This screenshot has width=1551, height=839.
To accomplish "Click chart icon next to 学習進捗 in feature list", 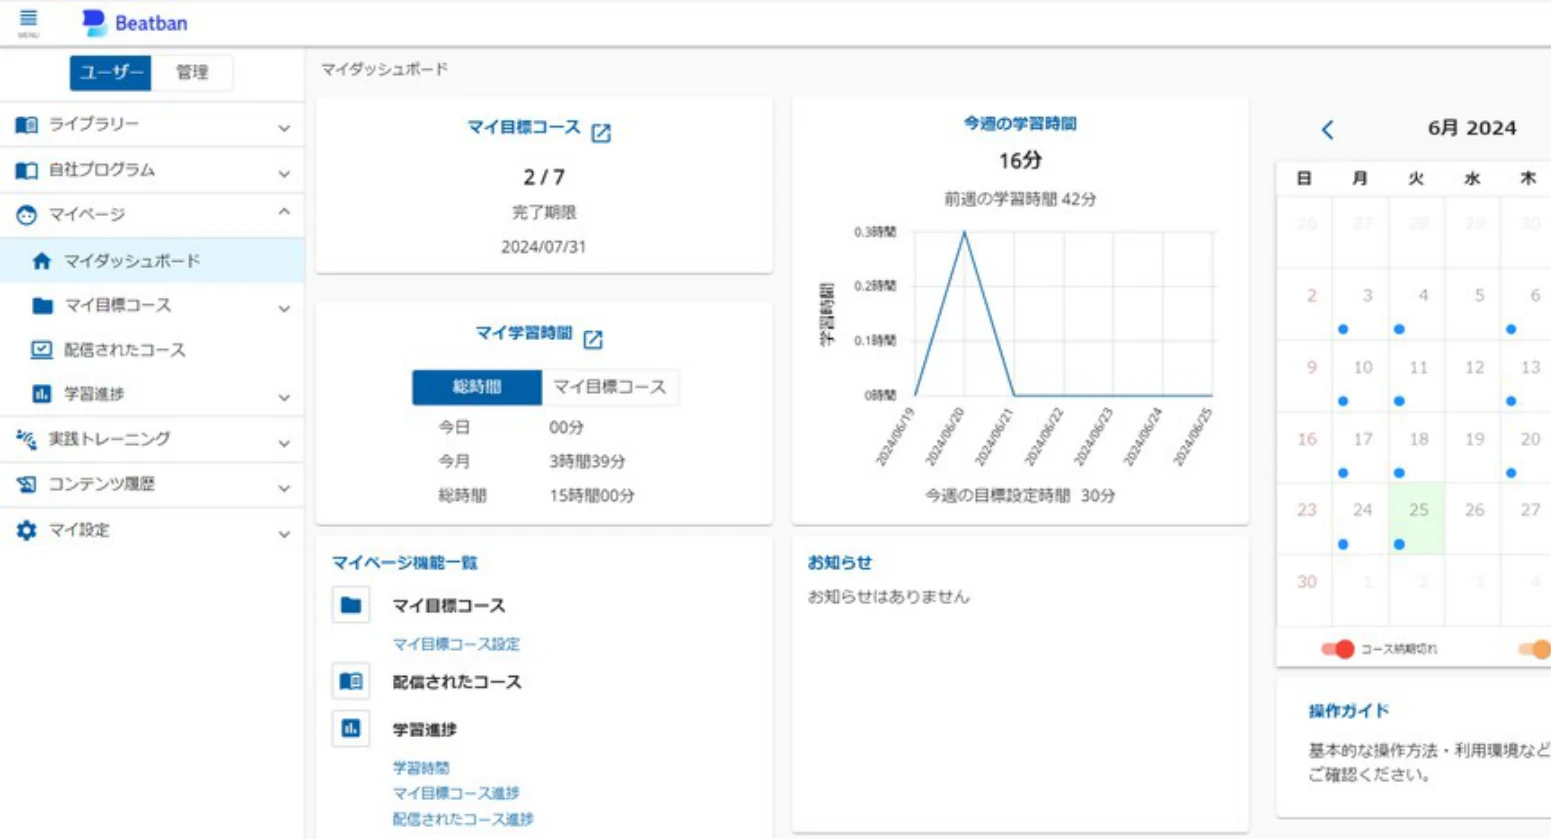I will click(351, 729).
